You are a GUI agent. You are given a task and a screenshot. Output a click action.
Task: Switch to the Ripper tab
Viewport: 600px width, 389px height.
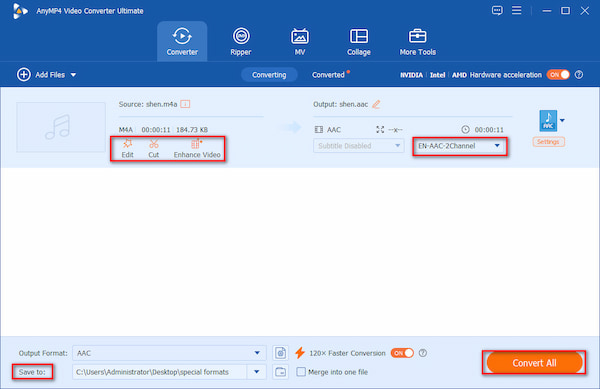tap(241, 41)
